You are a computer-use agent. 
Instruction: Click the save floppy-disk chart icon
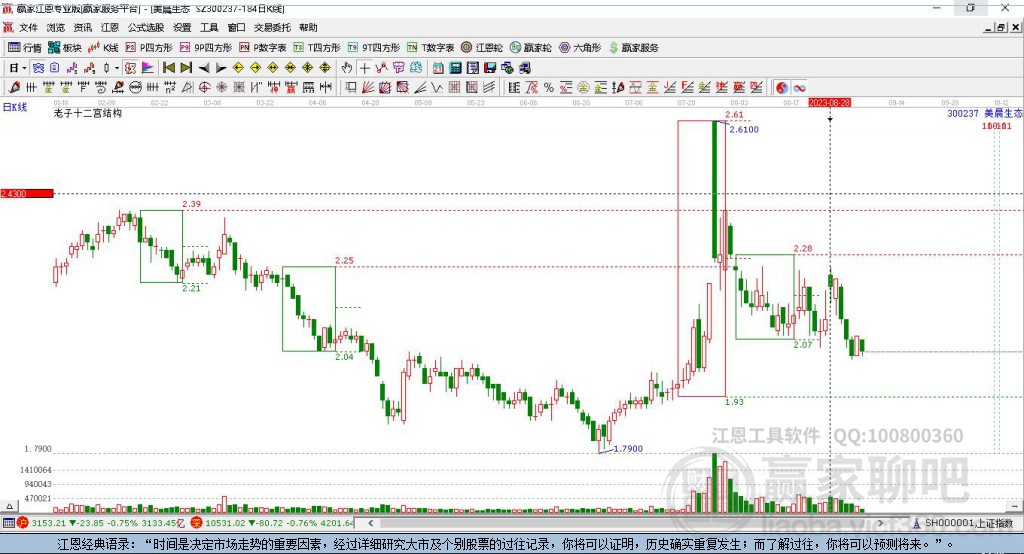click(x=490, y=68)
